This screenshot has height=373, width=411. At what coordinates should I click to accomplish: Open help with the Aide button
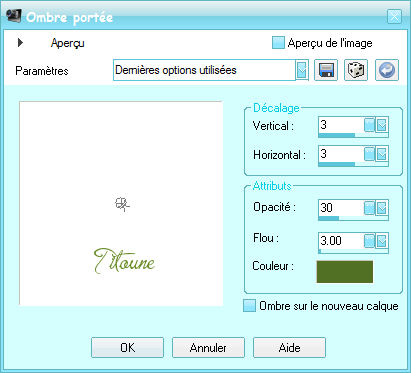coord(289,347)
